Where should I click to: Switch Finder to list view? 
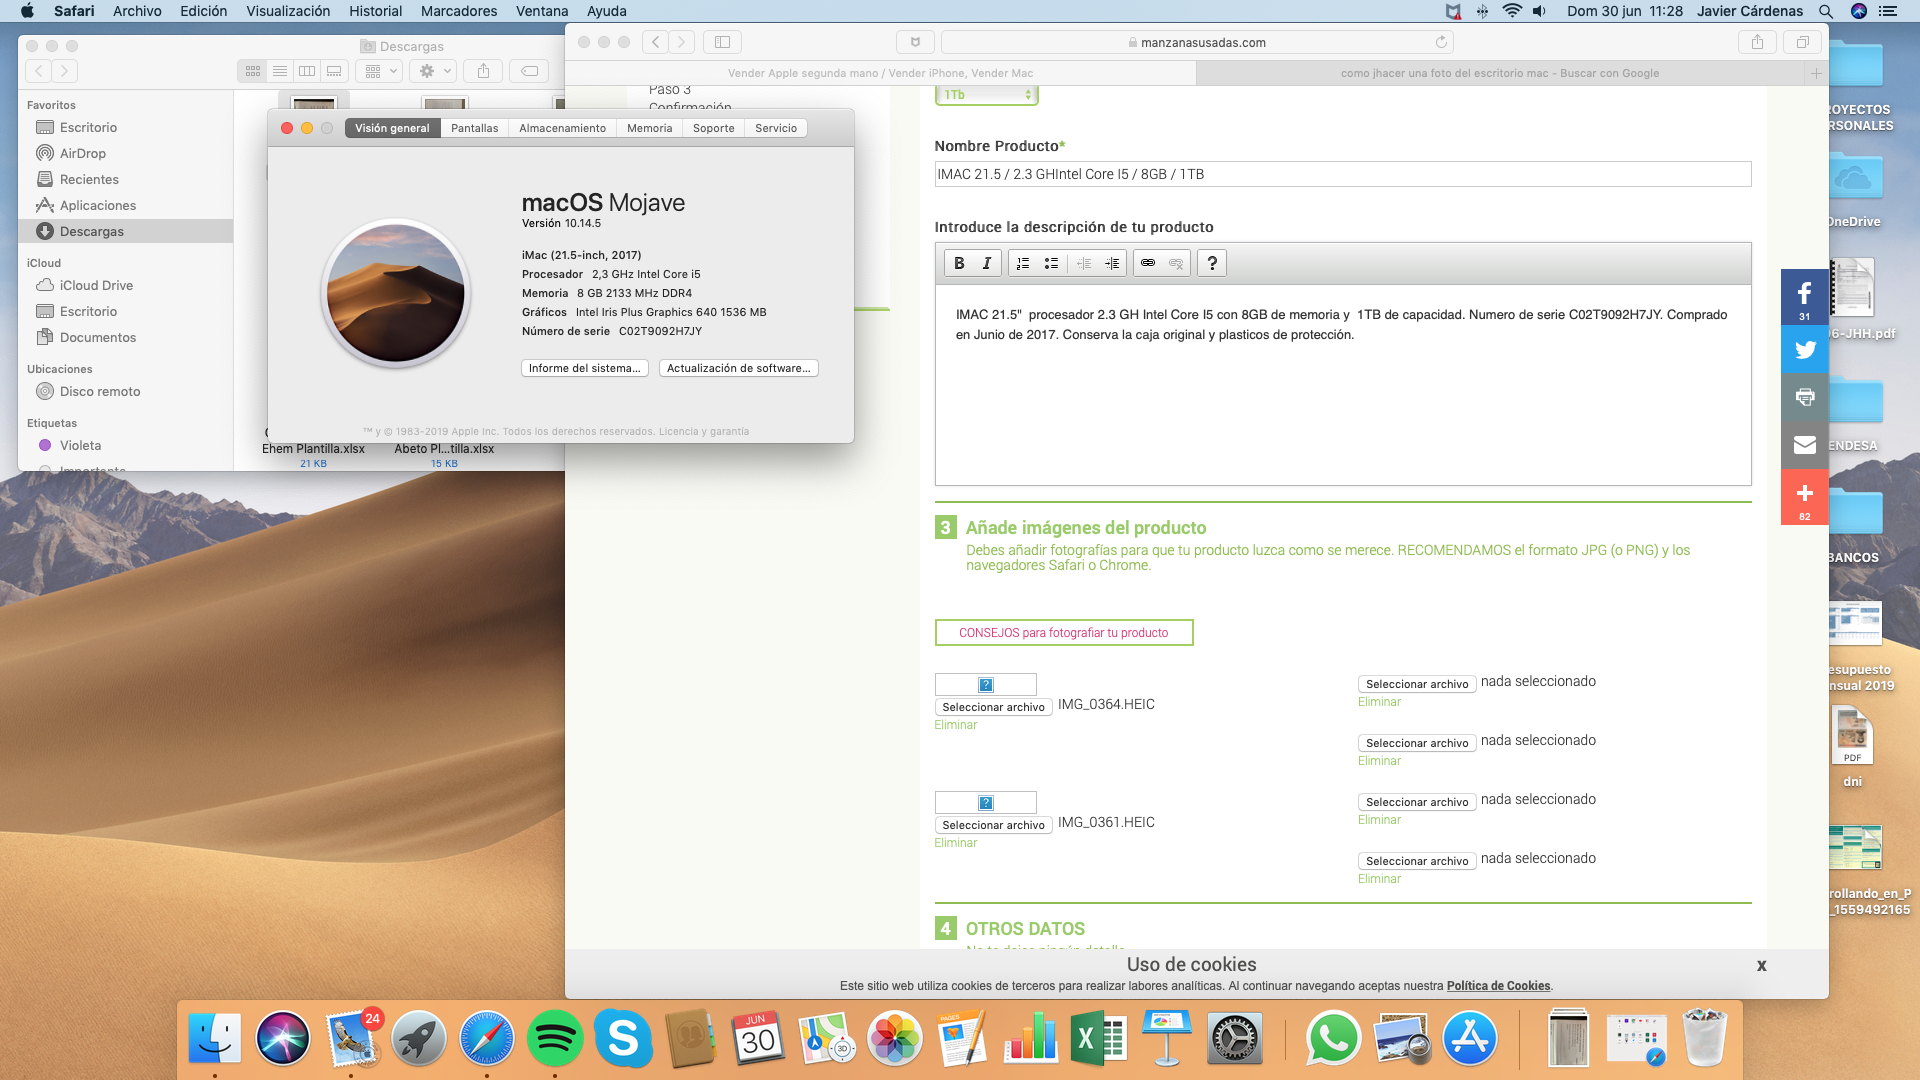280,71
